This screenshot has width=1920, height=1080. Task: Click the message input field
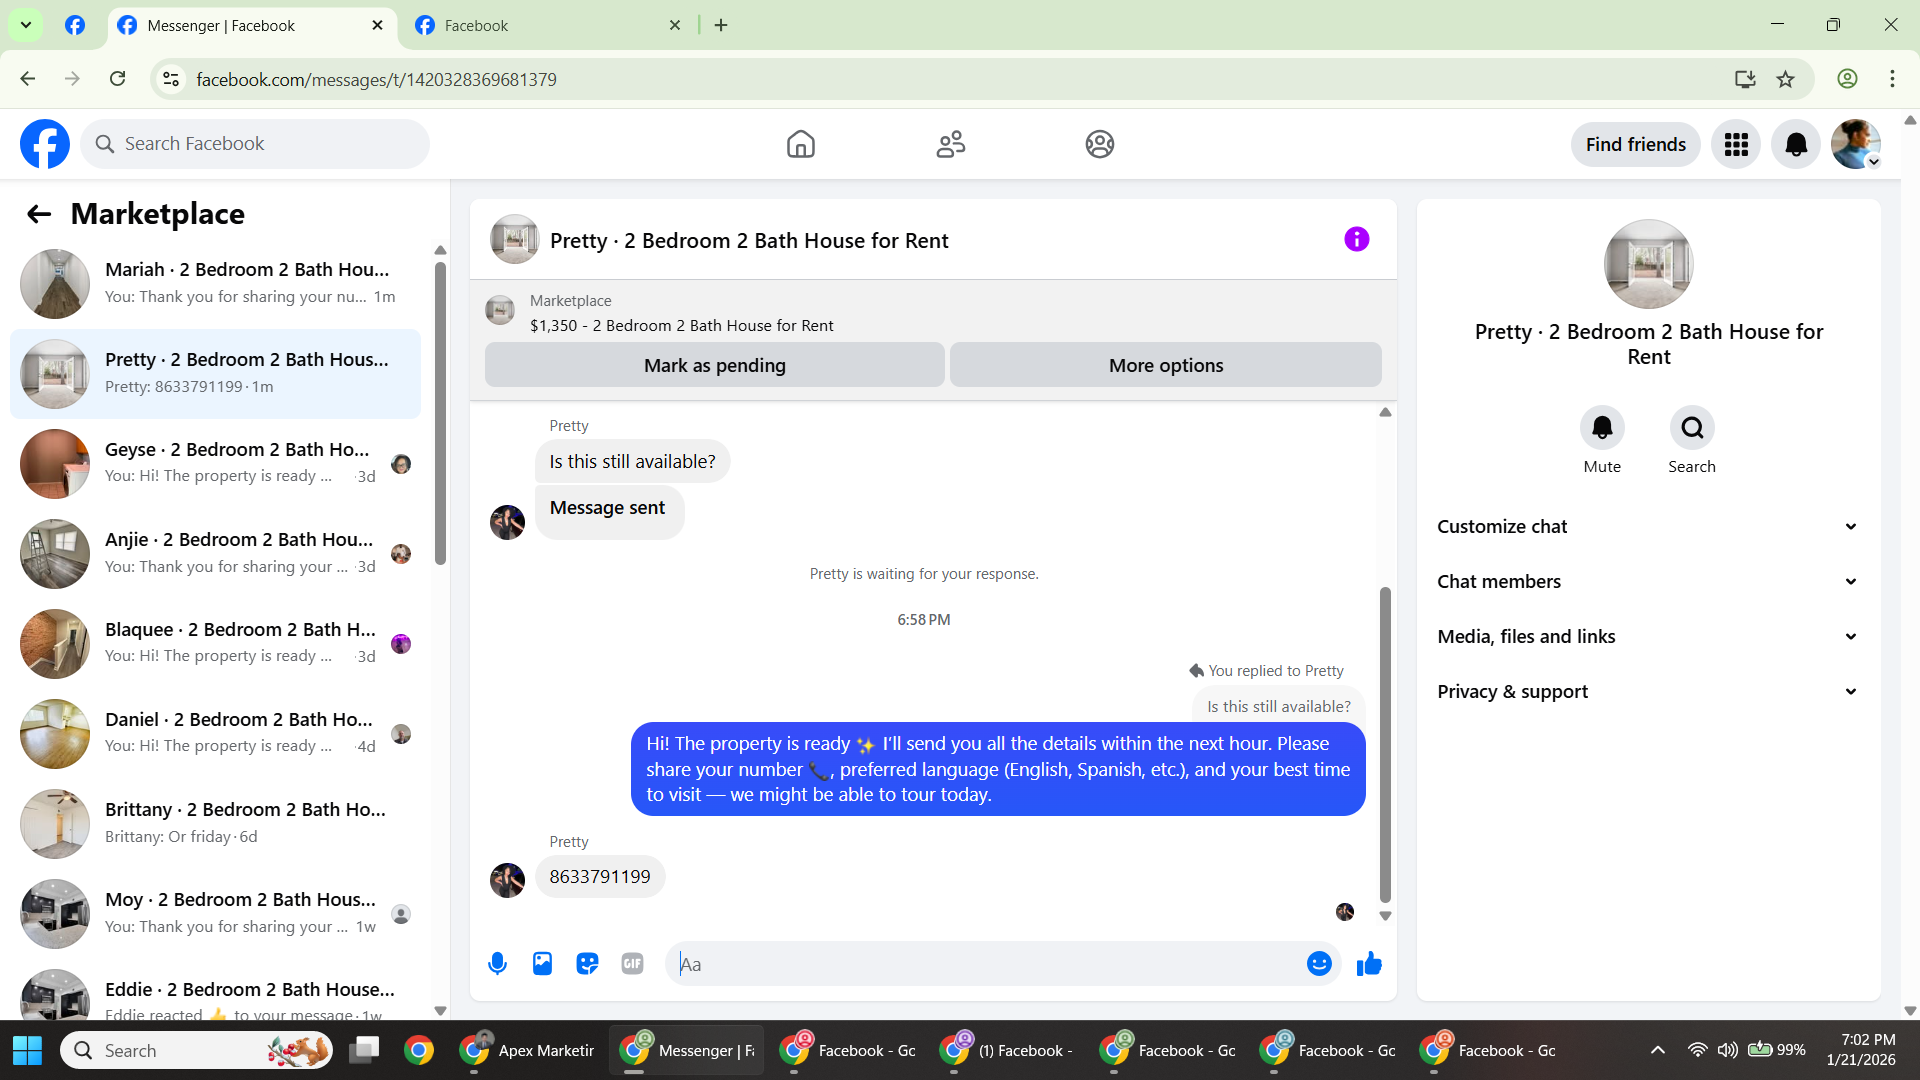tap(985, 964)
